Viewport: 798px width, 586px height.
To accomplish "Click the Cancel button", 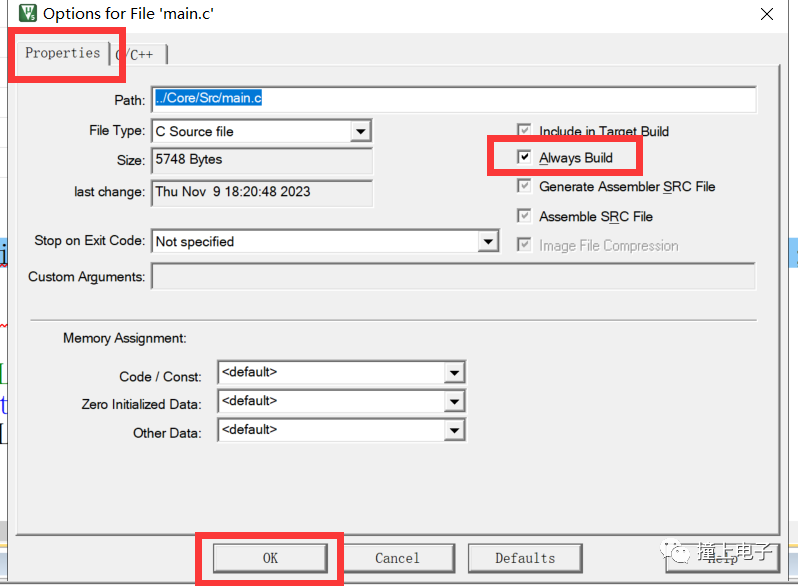I will point(397,558).
